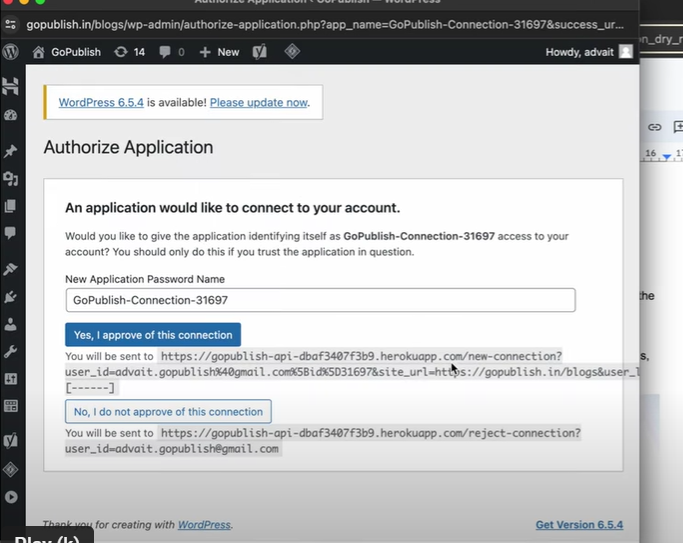Open Appearance paintbrush icon in sidebar
683x543 pixels.
point(11,270)
